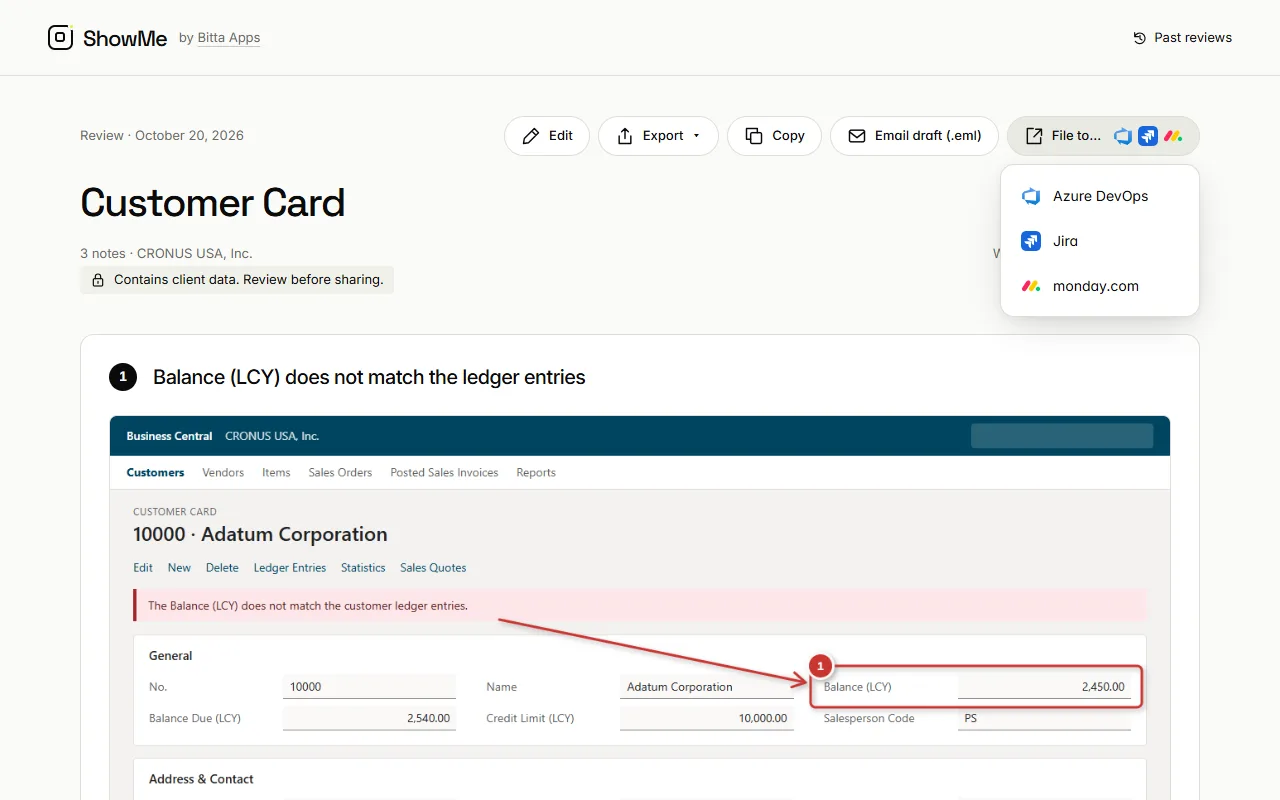Select the Sales Orders tab in screenshot
The image size is (1280, 800).
click(340, 473)
